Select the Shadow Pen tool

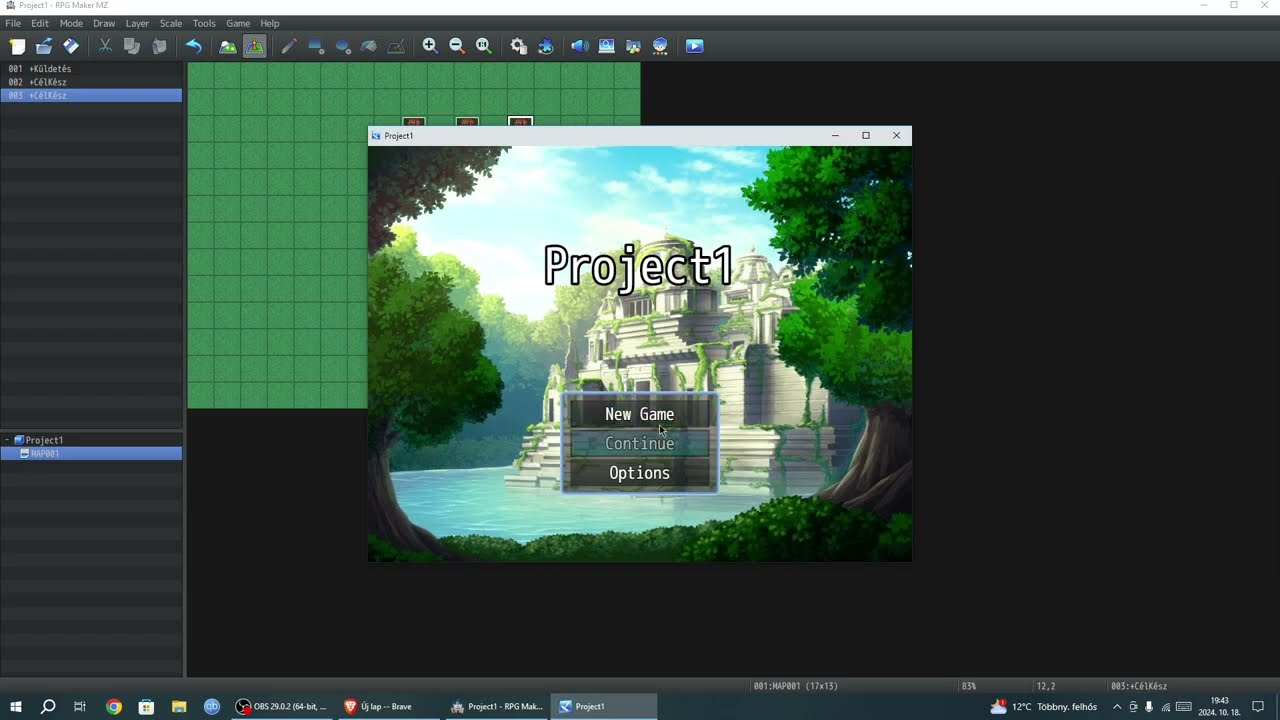pos(396,46)
